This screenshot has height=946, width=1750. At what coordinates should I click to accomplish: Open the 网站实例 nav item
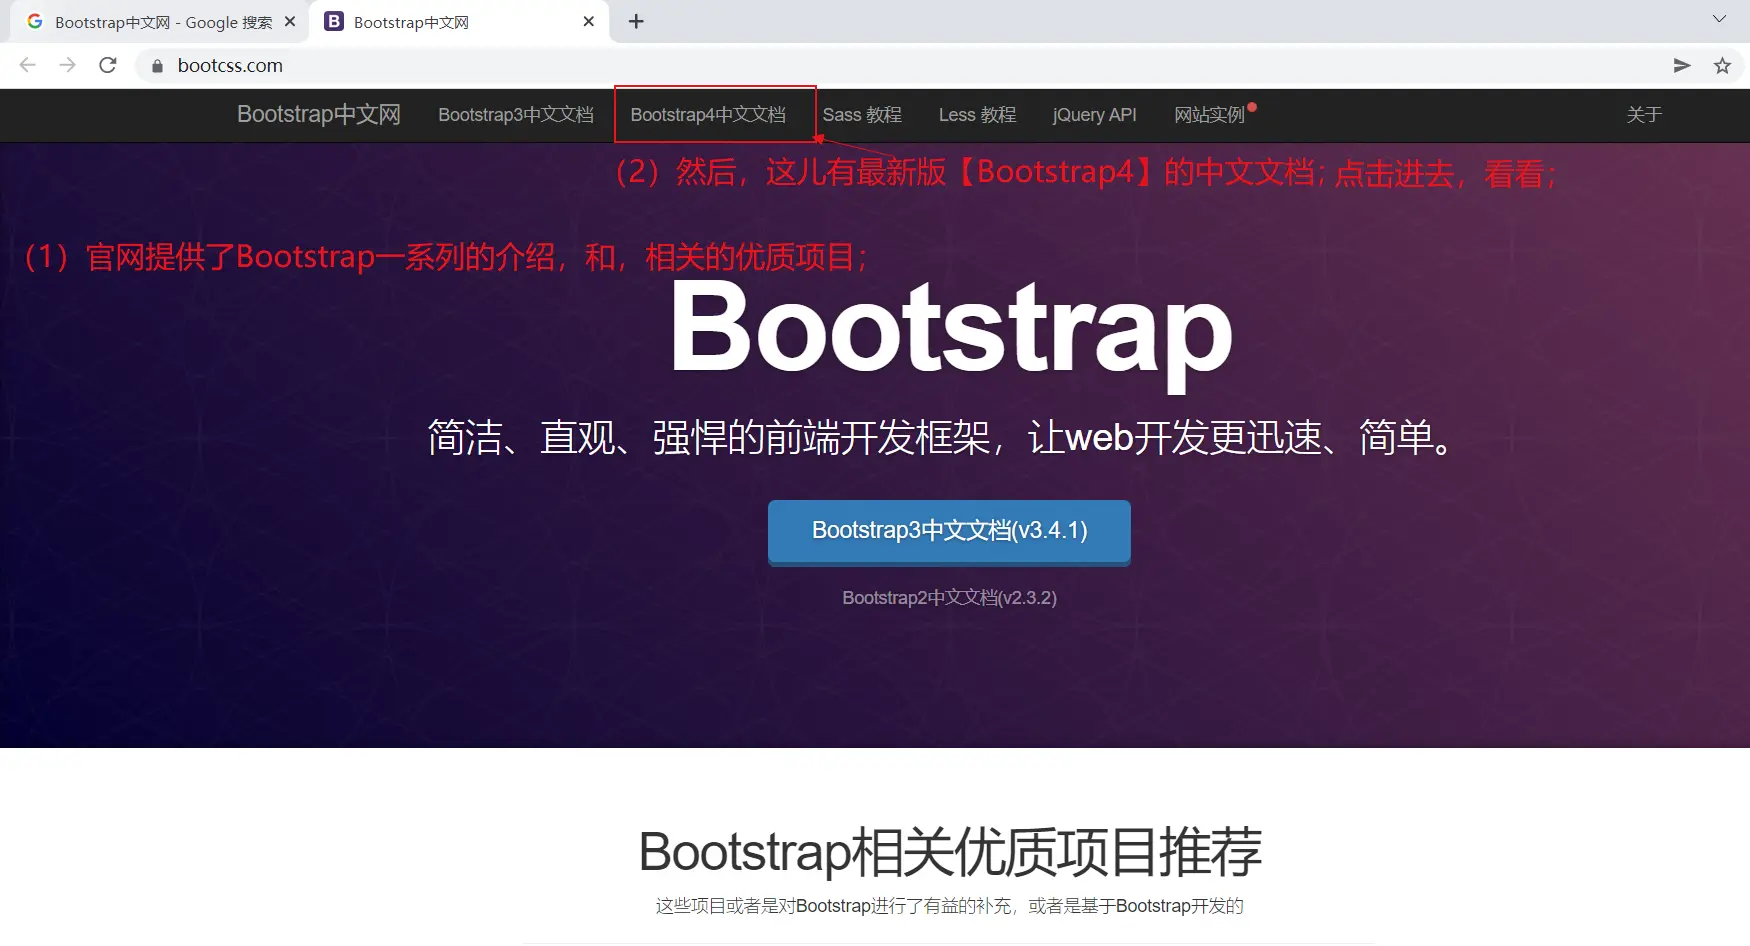click(x=1210, y=115)
